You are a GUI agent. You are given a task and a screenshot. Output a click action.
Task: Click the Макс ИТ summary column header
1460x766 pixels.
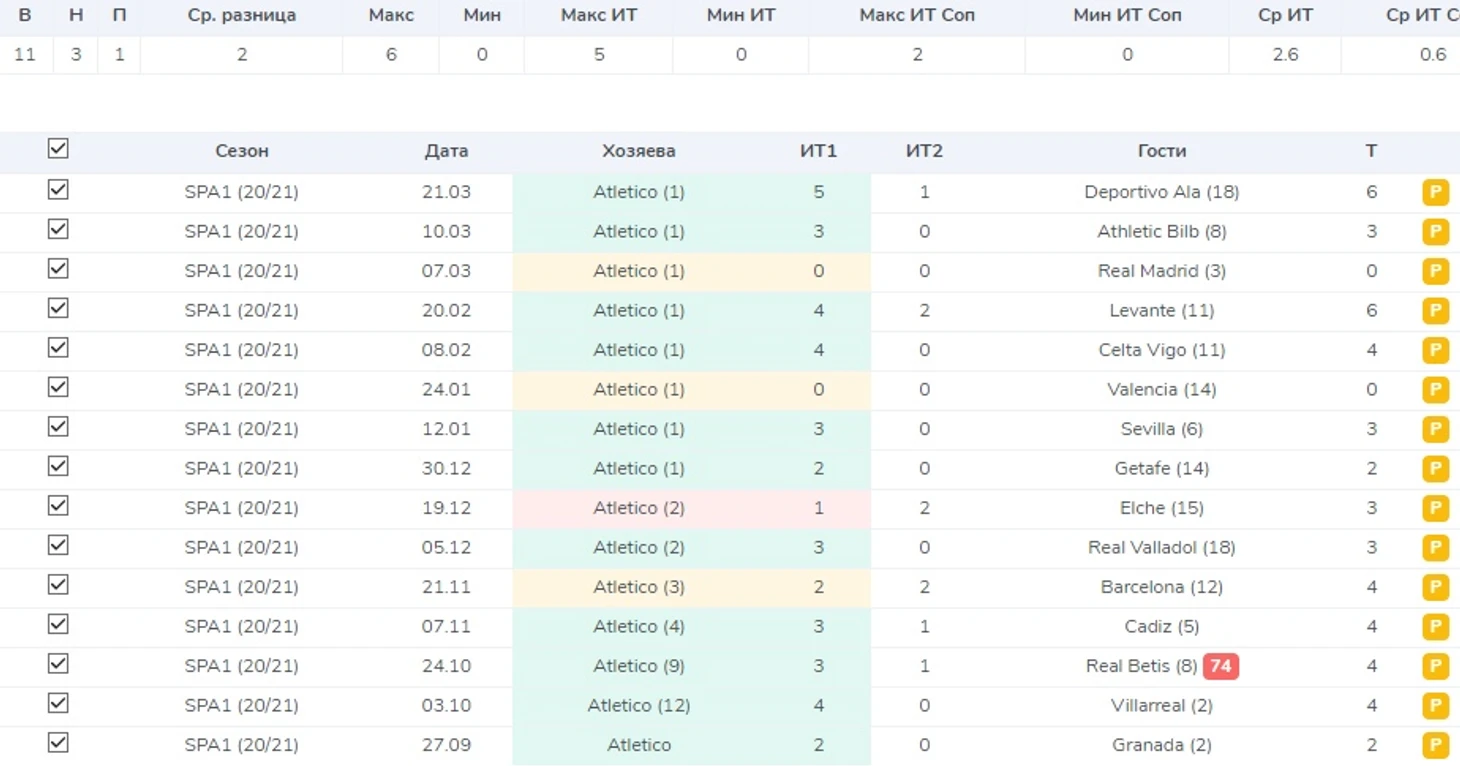[x=599, y=16]
